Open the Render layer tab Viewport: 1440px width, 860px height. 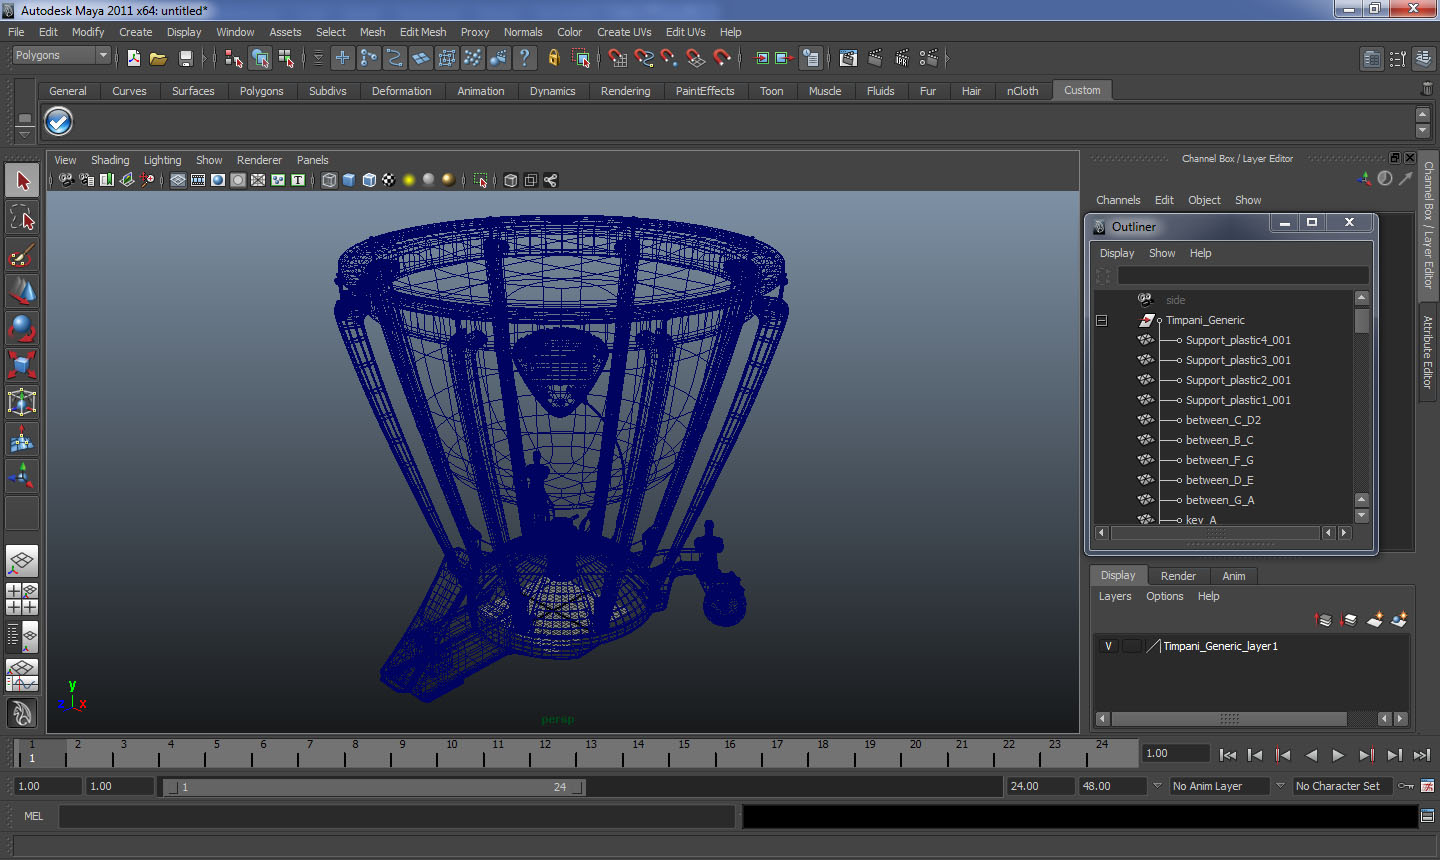tap(1178, 576)
